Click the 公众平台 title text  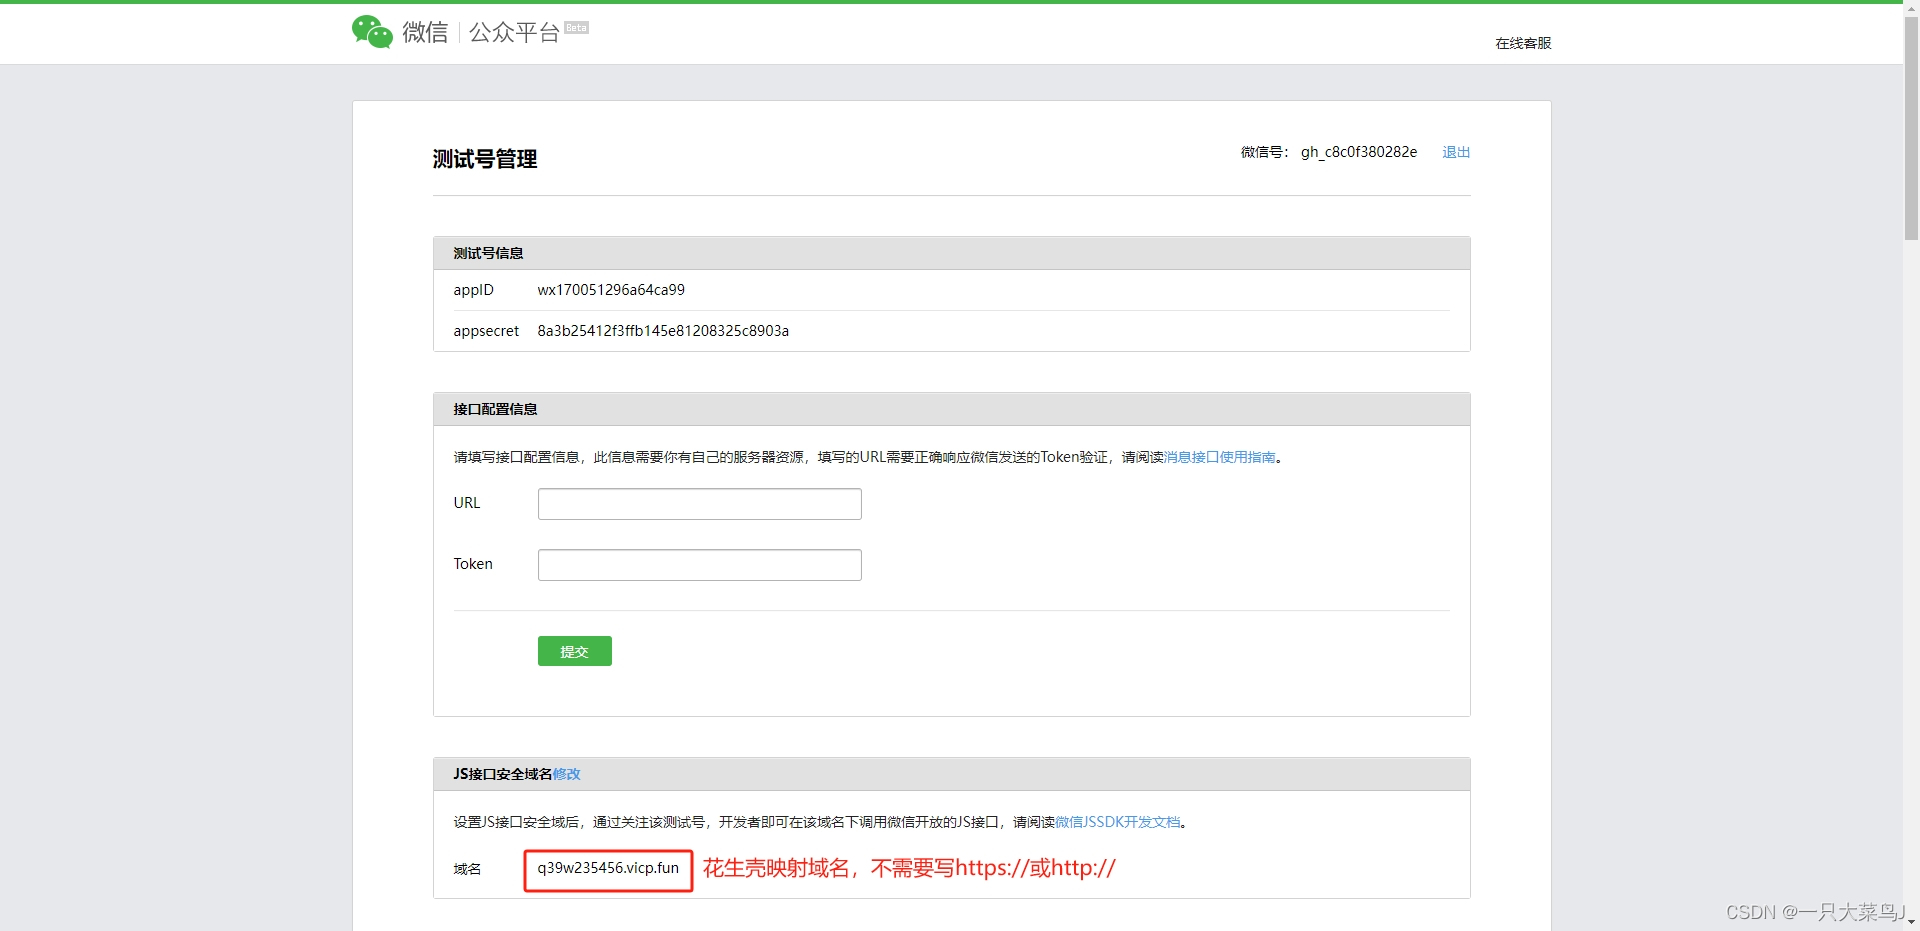[514, 32]
